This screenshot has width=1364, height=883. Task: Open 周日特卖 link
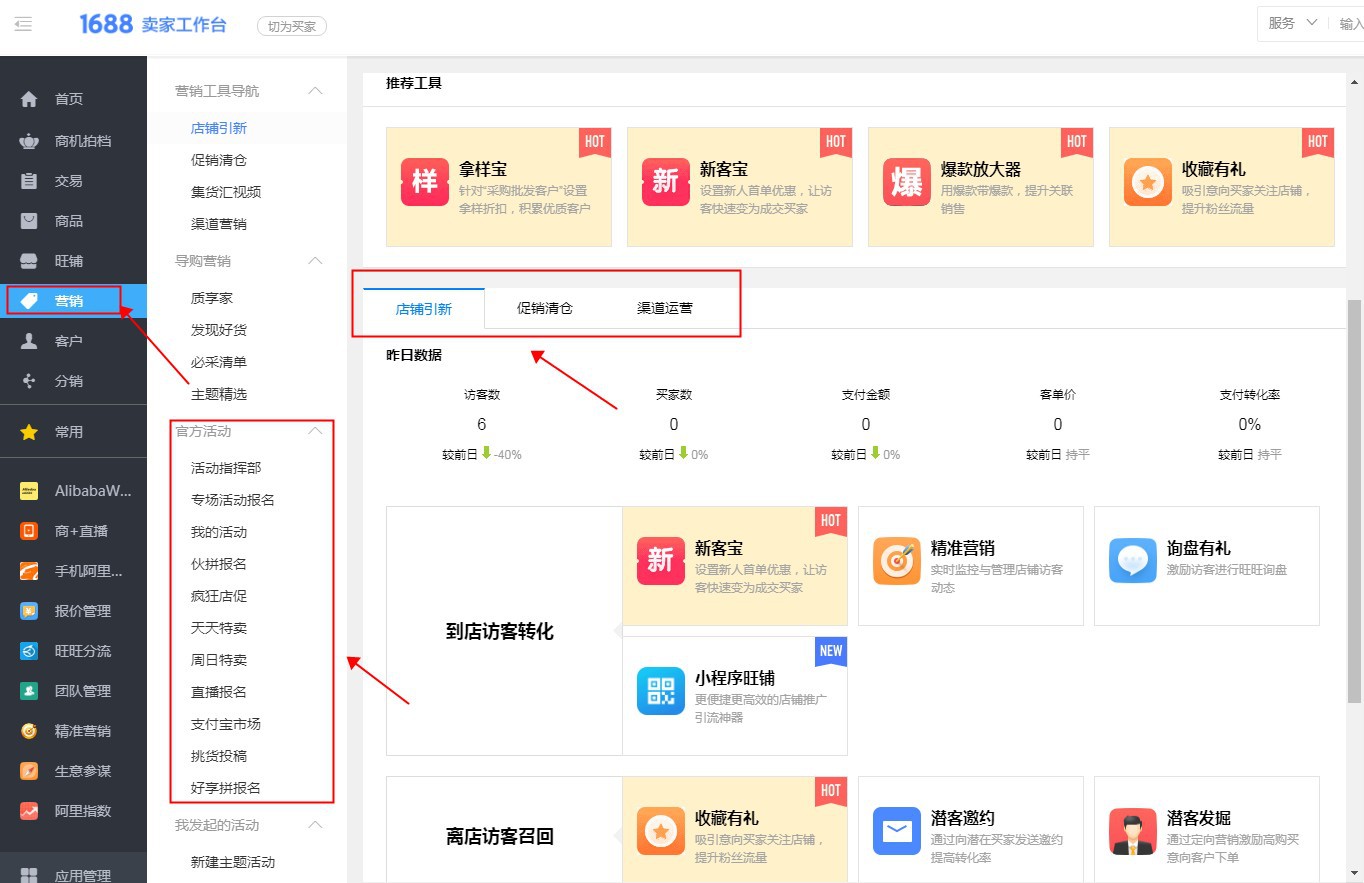219,660
